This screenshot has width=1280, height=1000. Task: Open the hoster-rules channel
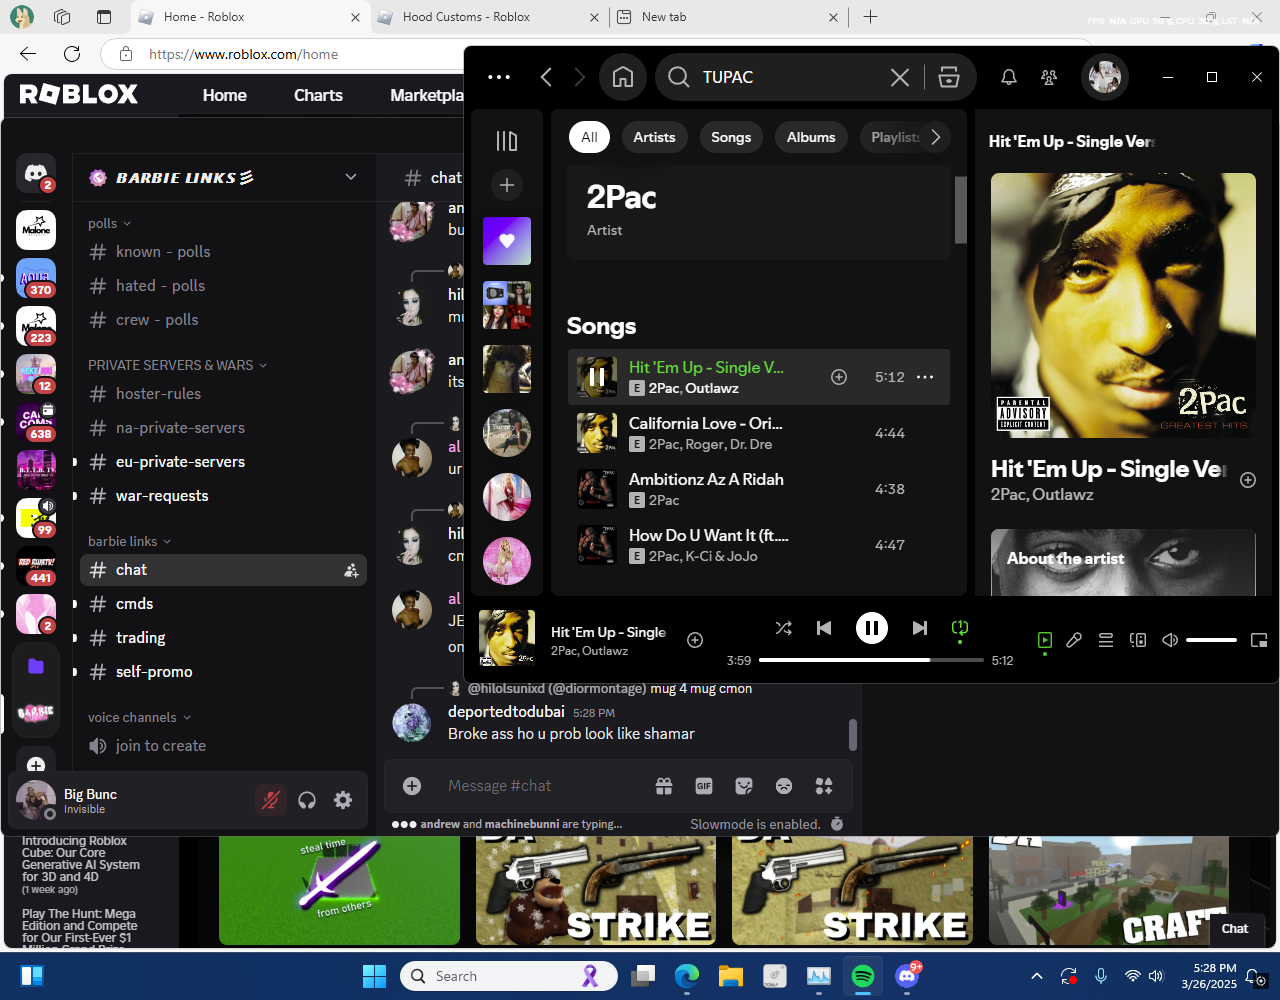(223, 394)
